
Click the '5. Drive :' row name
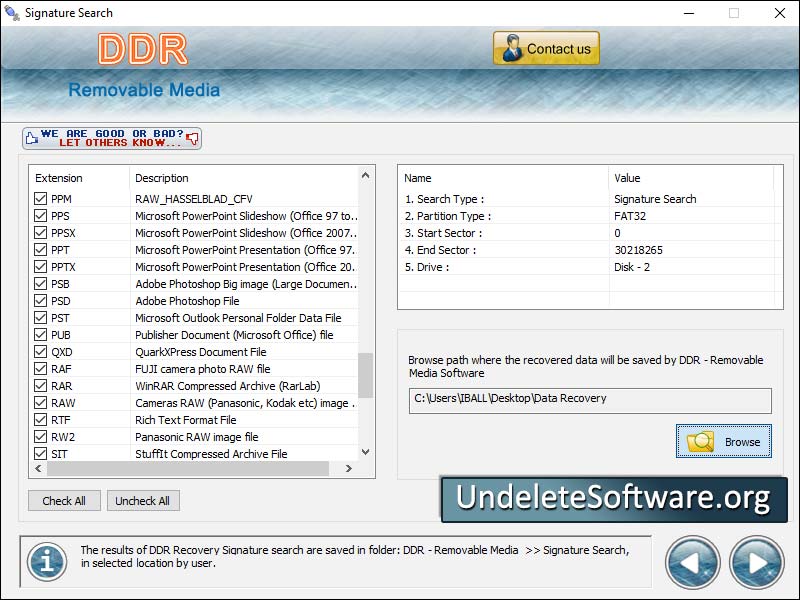pos(427,267)
